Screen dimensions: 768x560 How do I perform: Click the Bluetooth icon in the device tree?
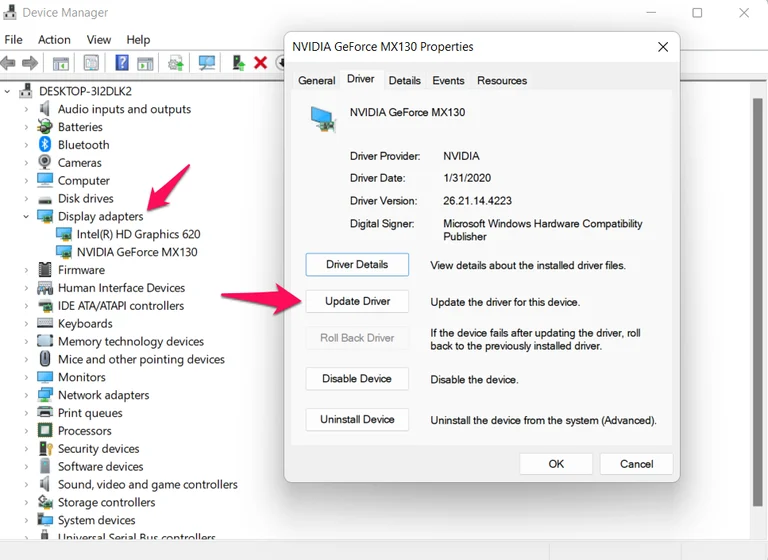click(x=45, y=145)
